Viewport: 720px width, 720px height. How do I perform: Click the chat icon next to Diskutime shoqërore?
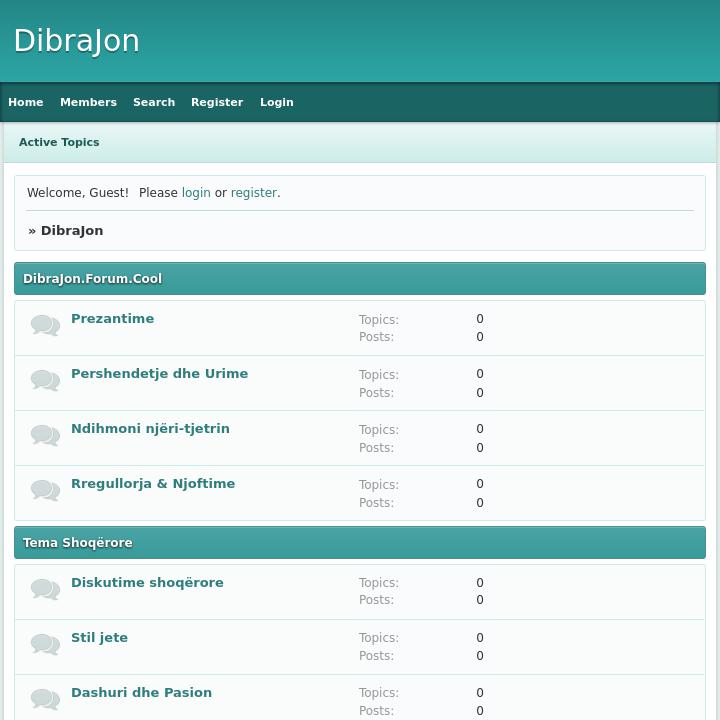click(45, 589)
